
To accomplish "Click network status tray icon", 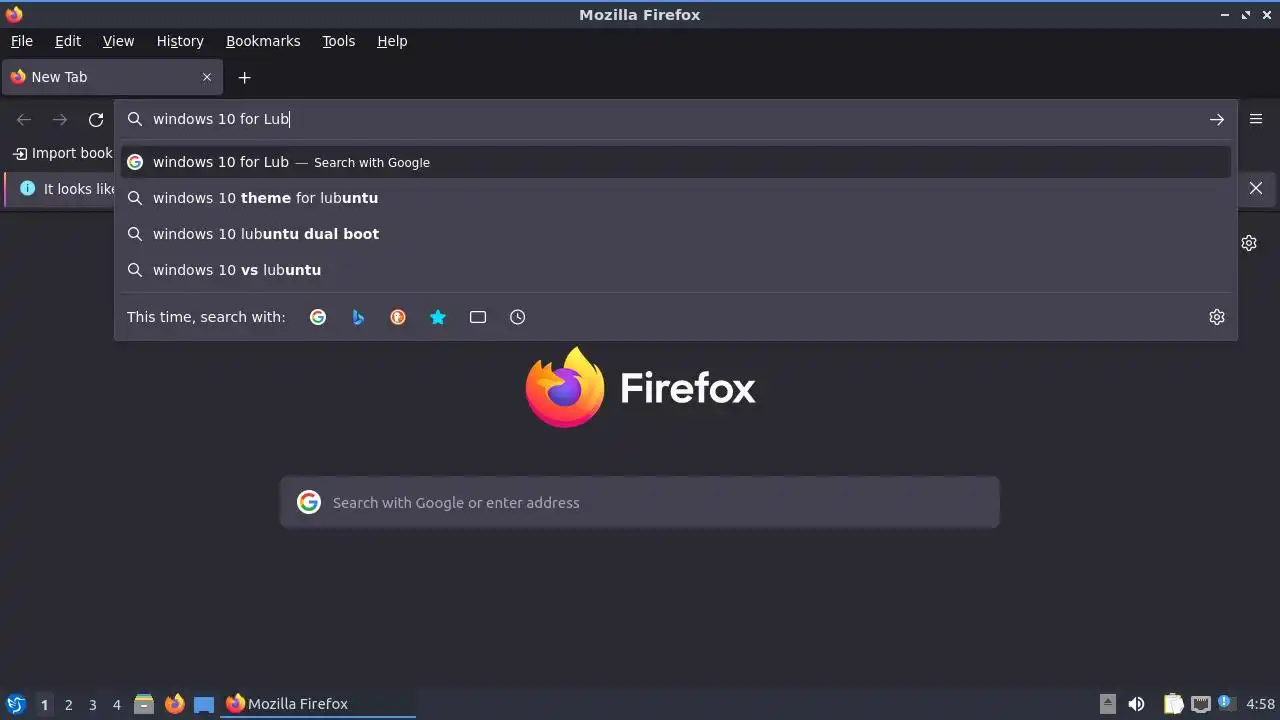I will tap(1201, 704).
